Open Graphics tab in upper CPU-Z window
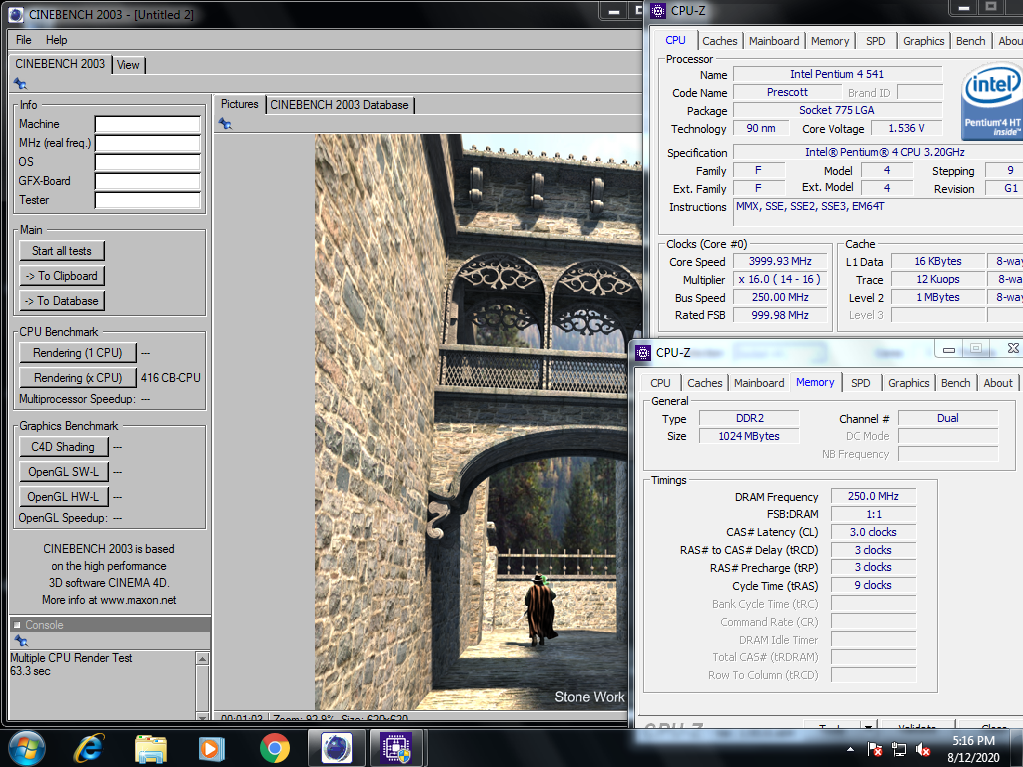Image resolution: width=1023 pixels, height=767 pixels. tap(923, 41)
